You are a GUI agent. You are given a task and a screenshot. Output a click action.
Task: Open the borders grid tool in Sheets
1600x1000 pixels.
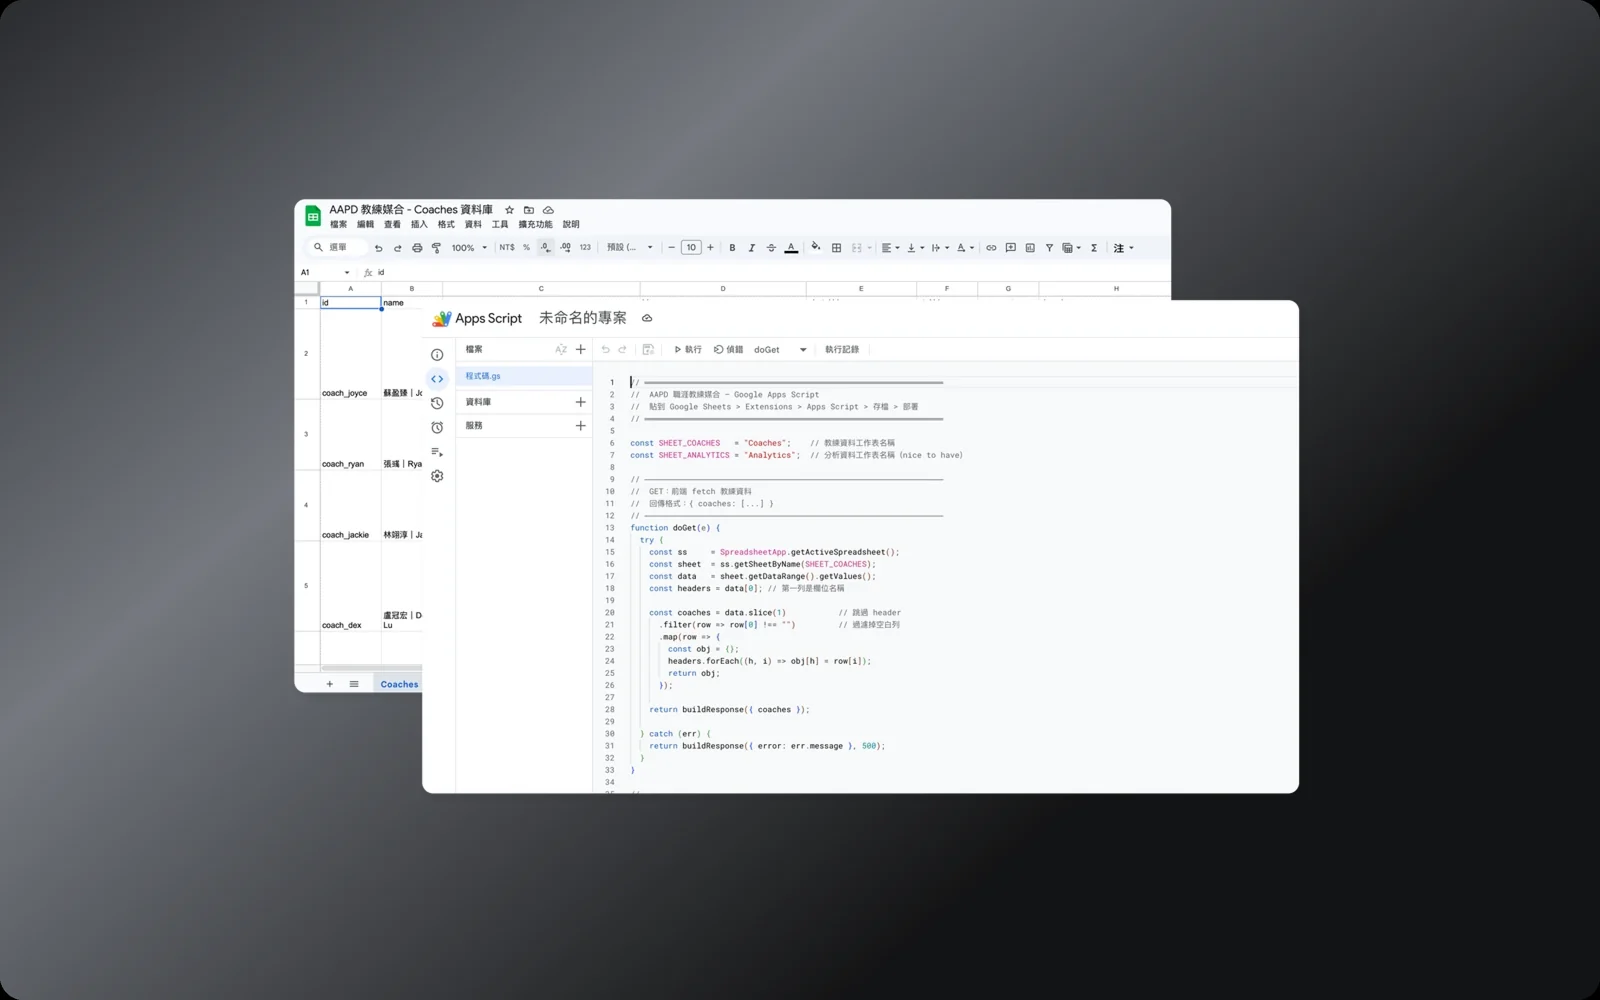pos(837,248)
